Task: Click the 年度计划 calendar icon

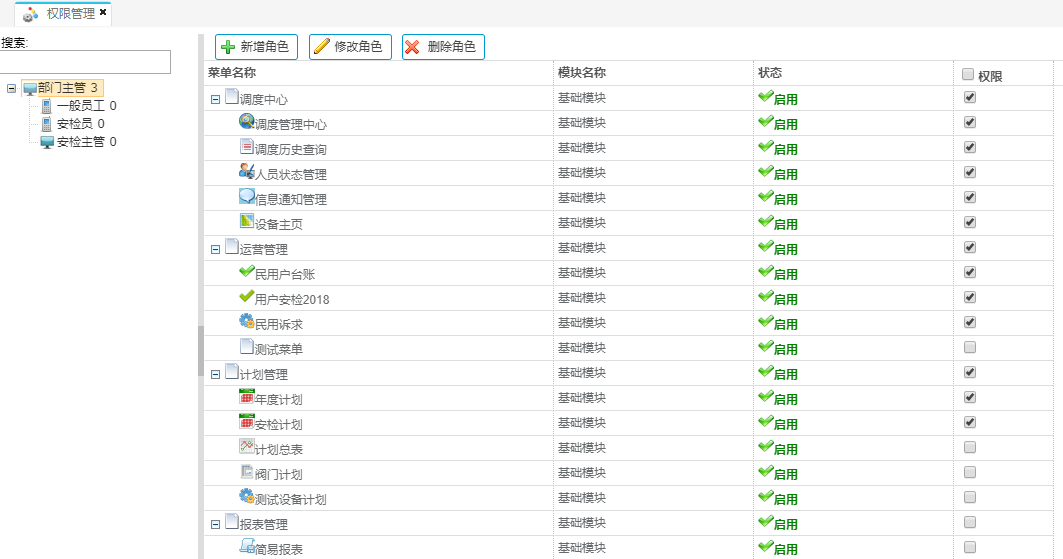Action: (247, 397)
